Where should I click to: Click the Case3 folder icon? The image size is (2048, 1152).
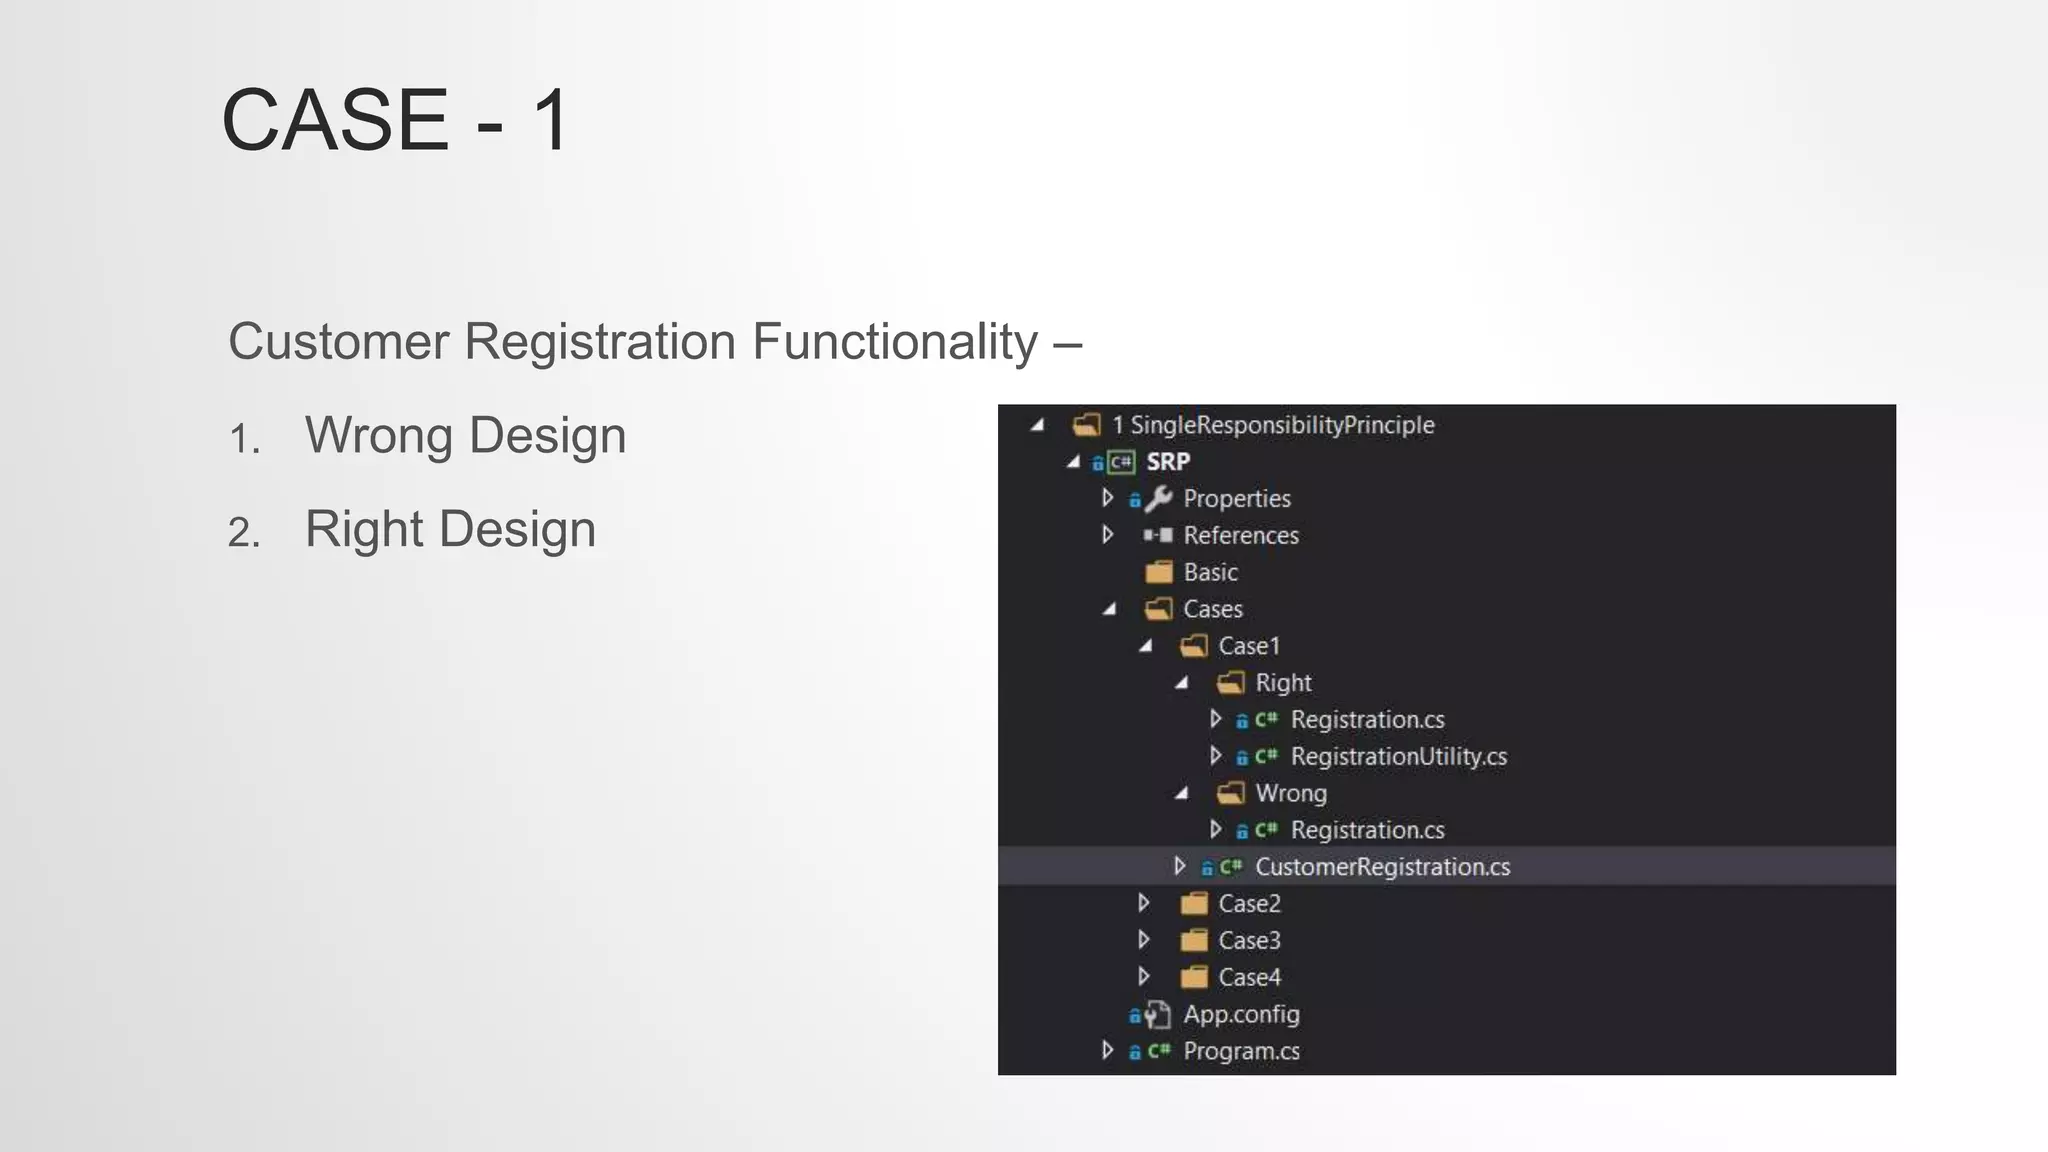(1194, 941)
